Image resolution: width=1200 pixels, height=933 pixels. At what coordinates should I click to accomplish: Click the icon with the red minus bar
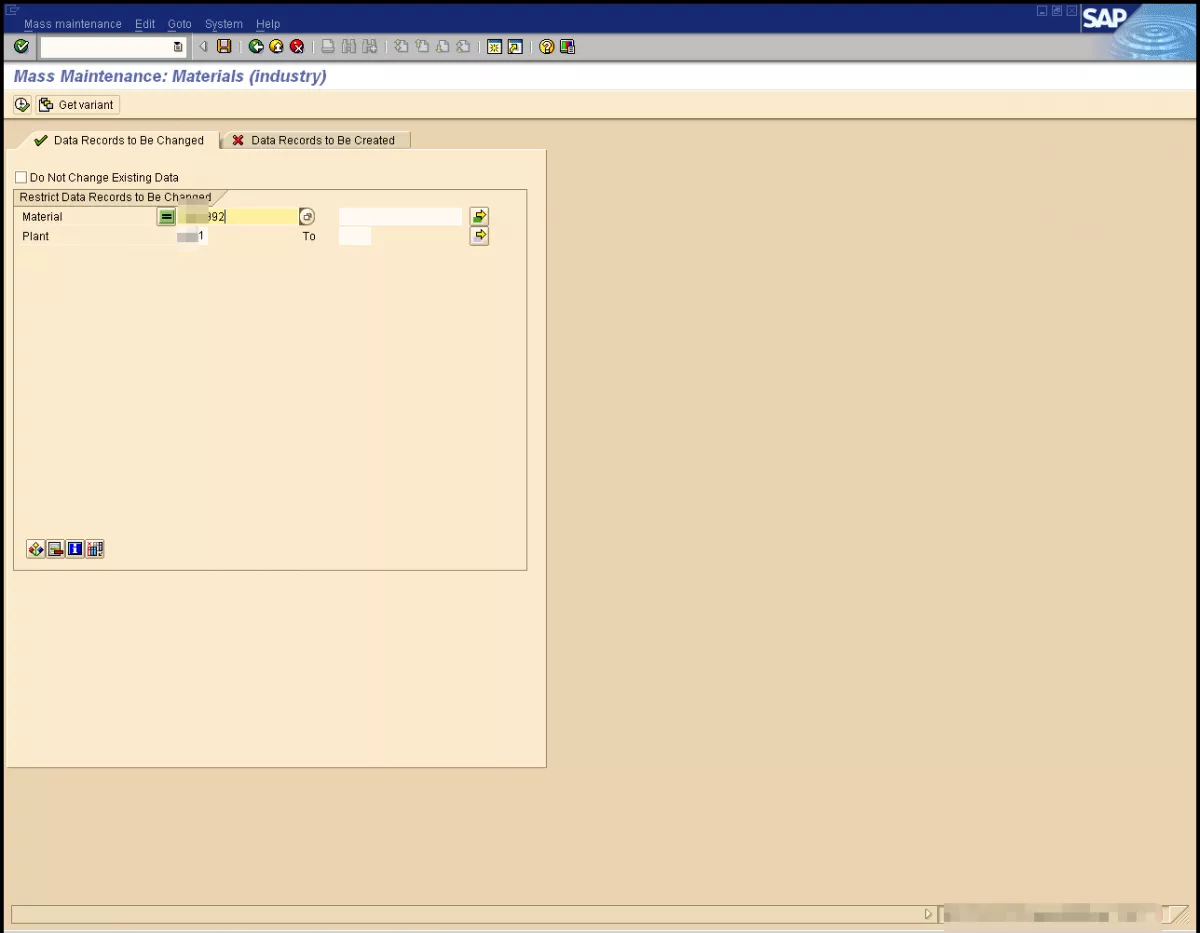click(56, 549)
